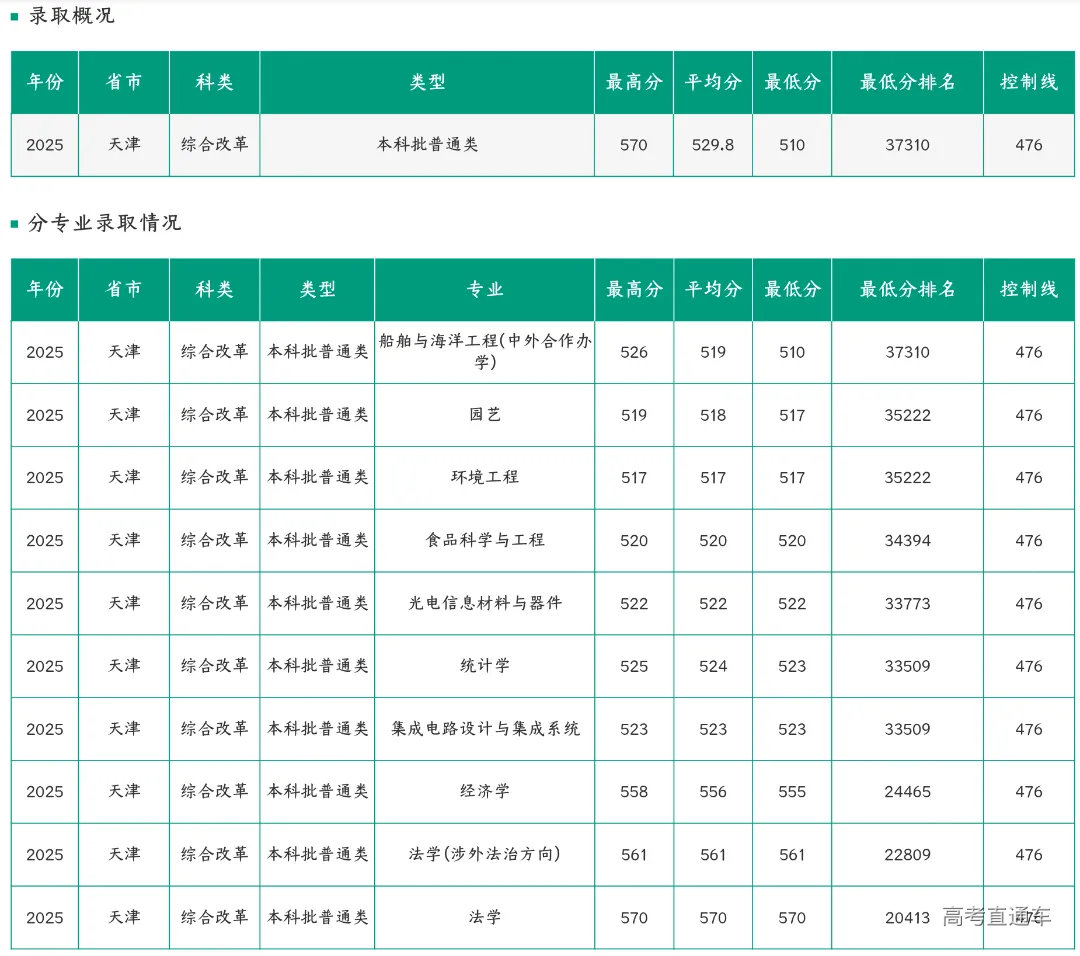The image size is (1080, 956).
Task: Click the green square bullet beside 分专业录取情况
Action: [13, 224]
